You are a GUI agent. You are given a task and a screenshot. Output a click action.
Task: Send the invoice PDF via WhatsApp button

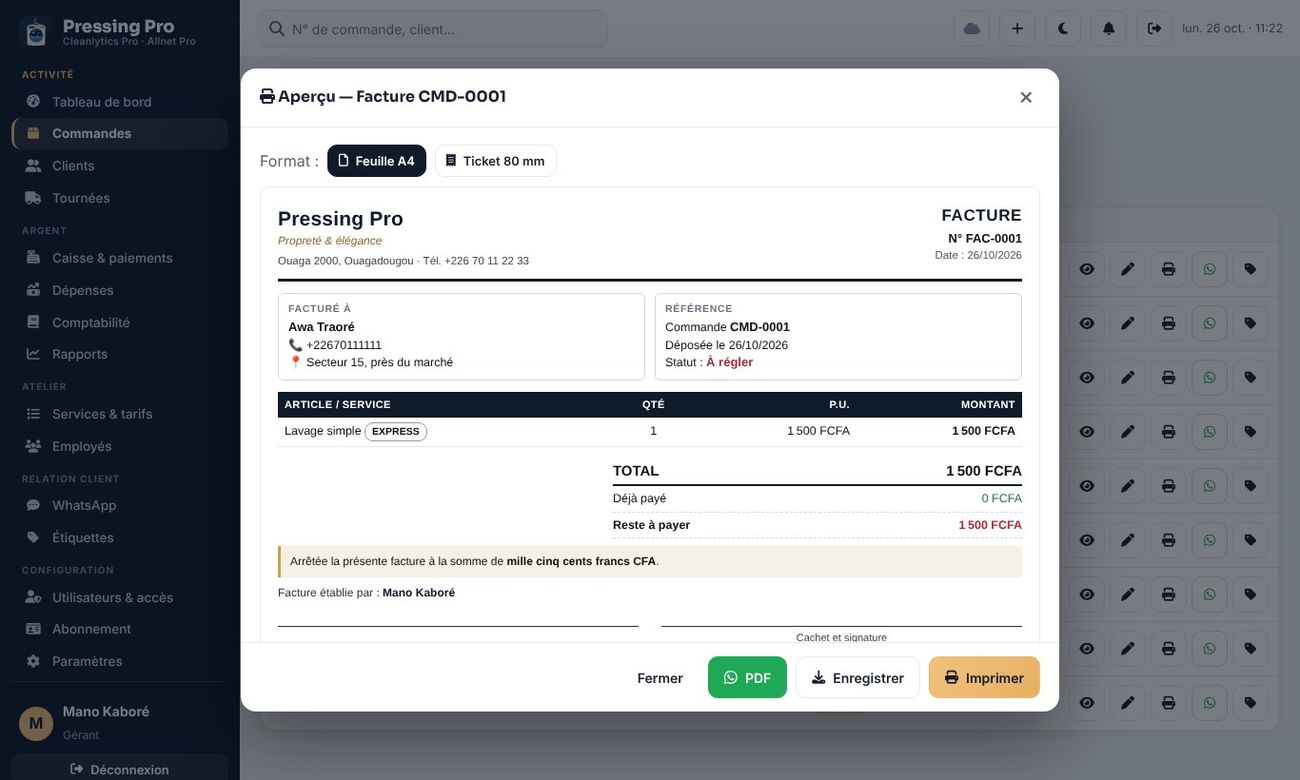click(748, 678)
